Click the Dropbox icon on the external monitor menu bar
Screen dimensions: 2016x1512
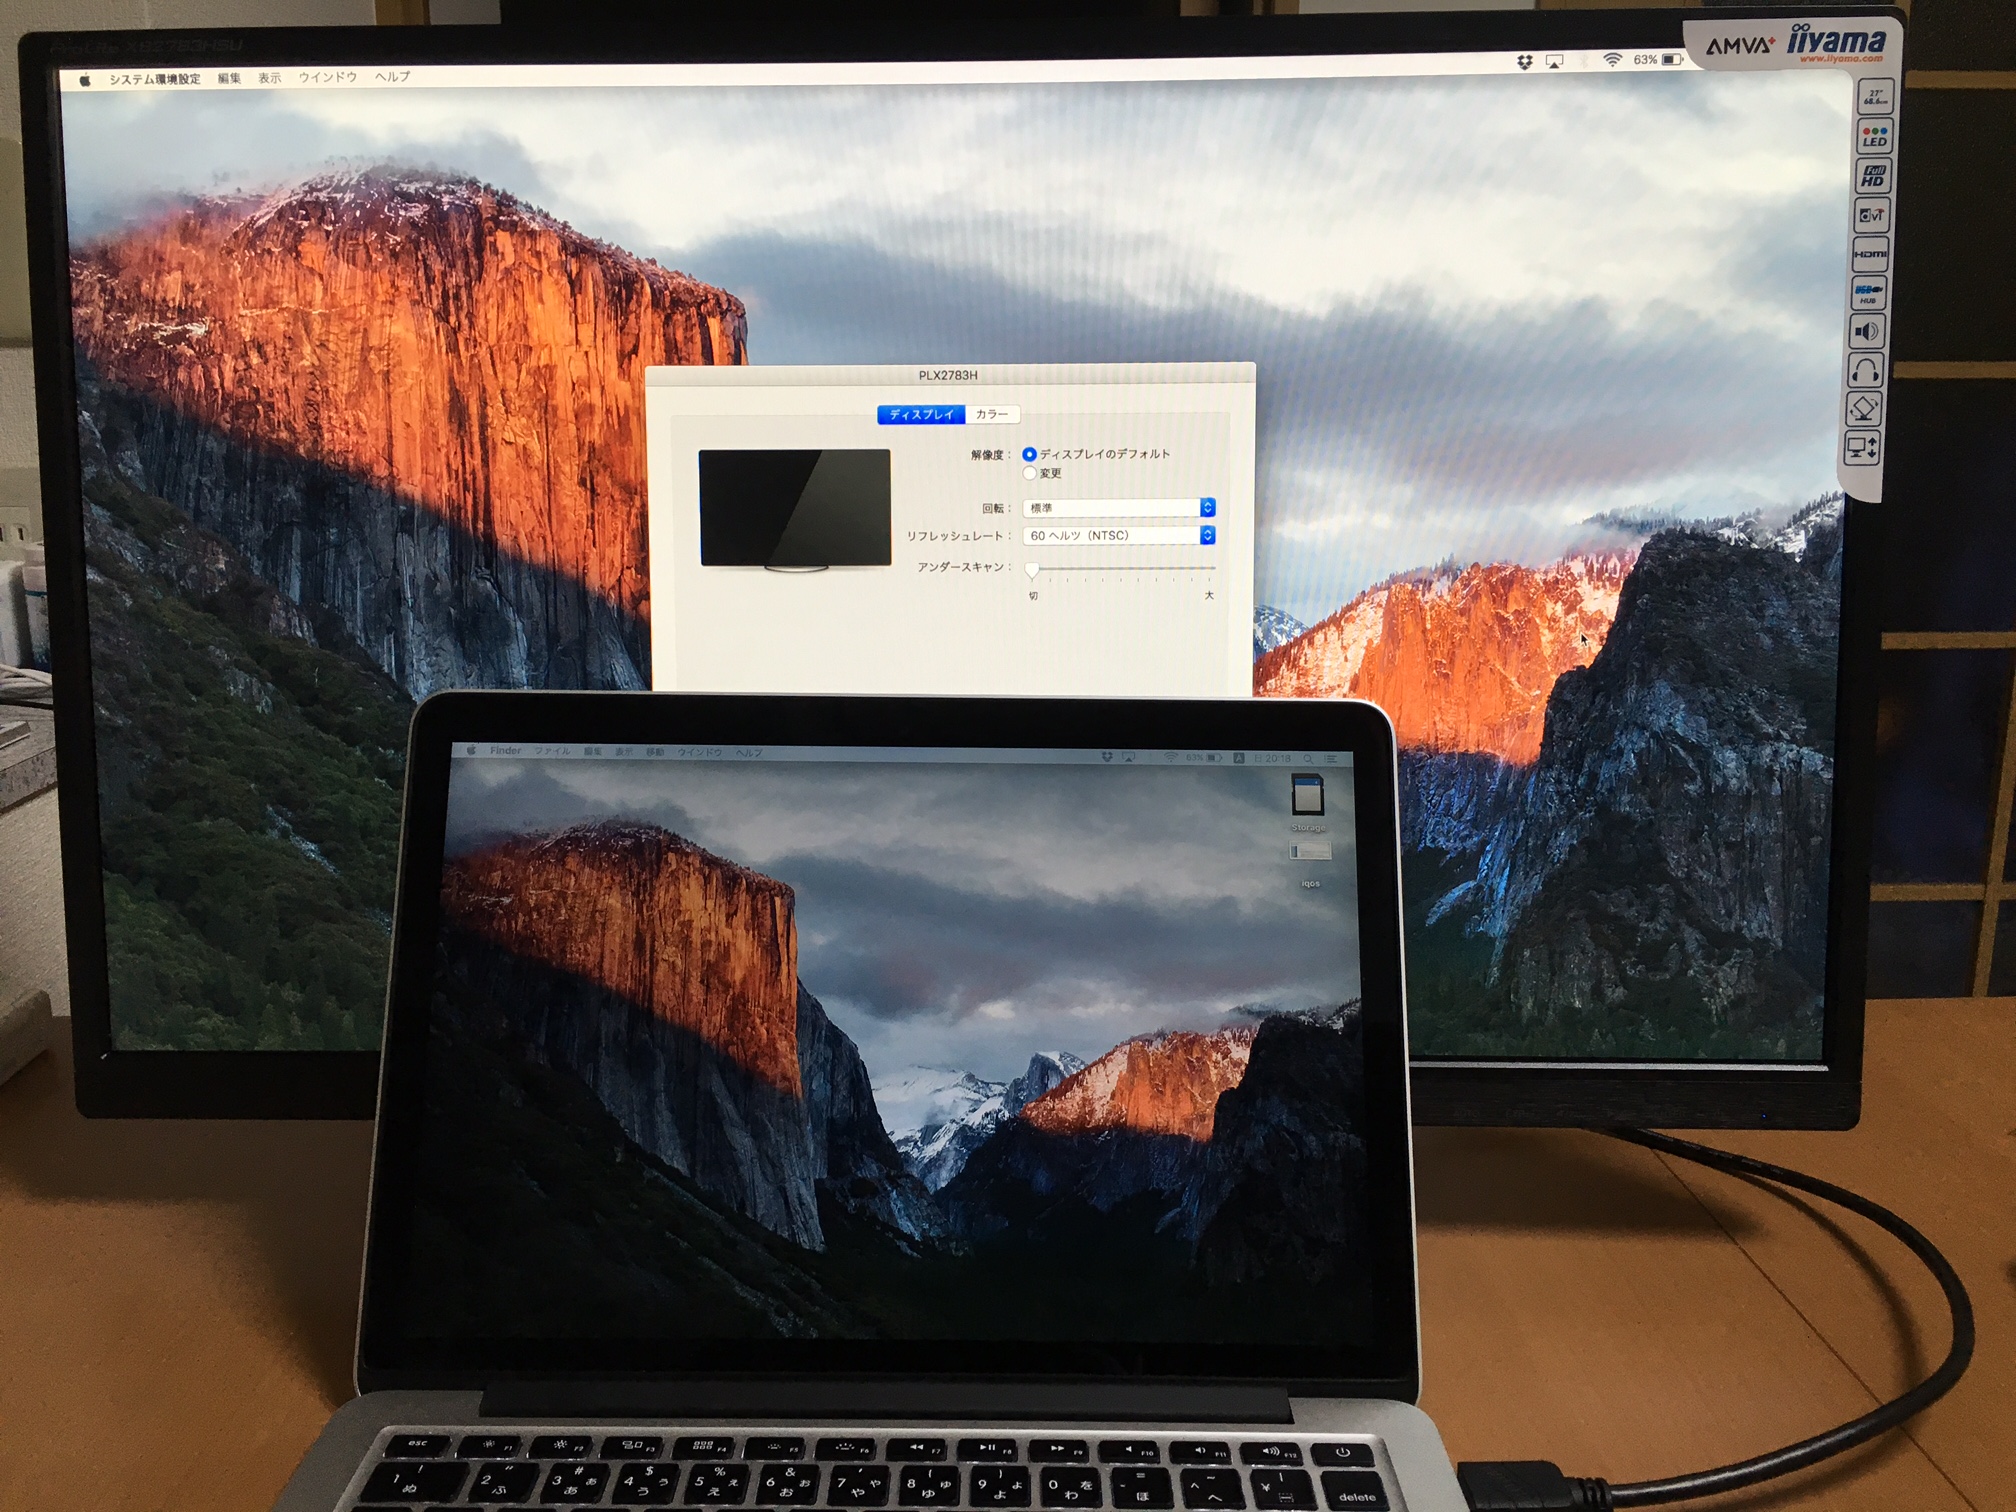(x=1524, y=62)
